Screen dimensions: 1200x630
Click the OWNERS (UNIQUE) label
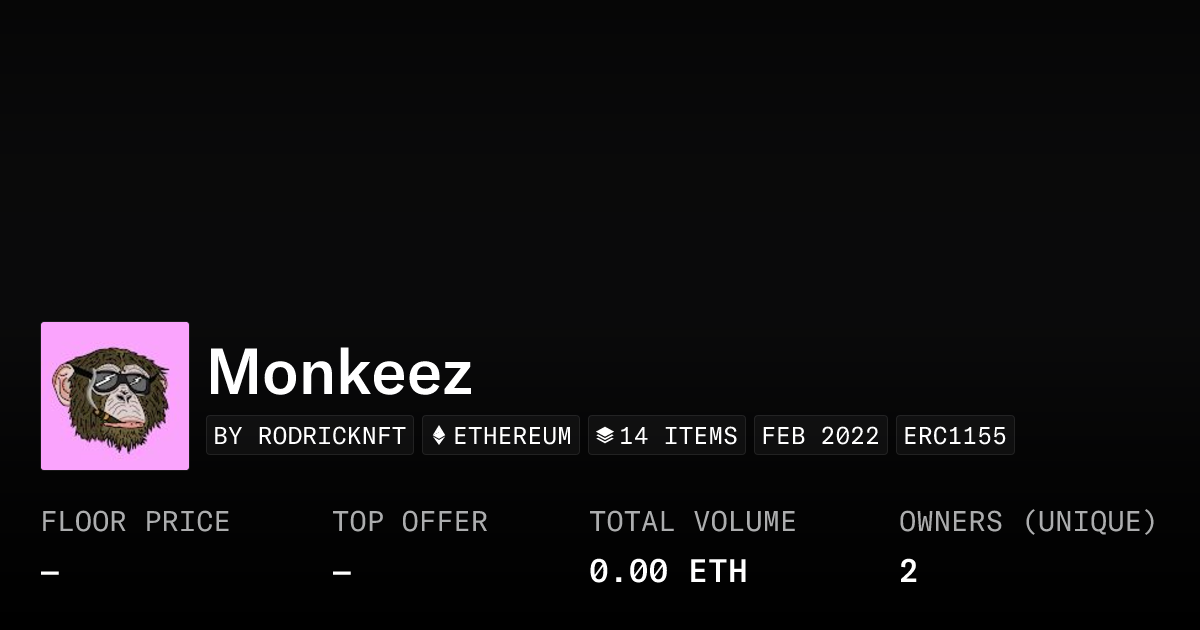tap(1027, 522)
